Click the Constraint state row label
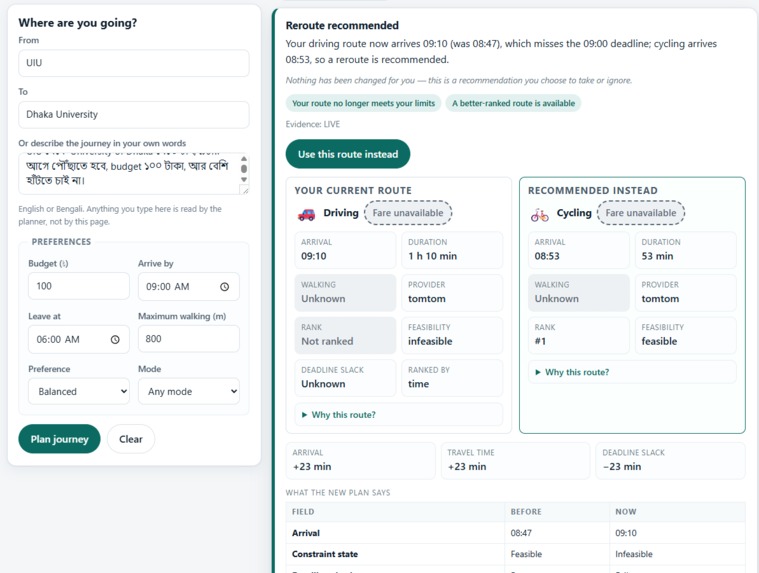759x573 pixels. [325, 554]
